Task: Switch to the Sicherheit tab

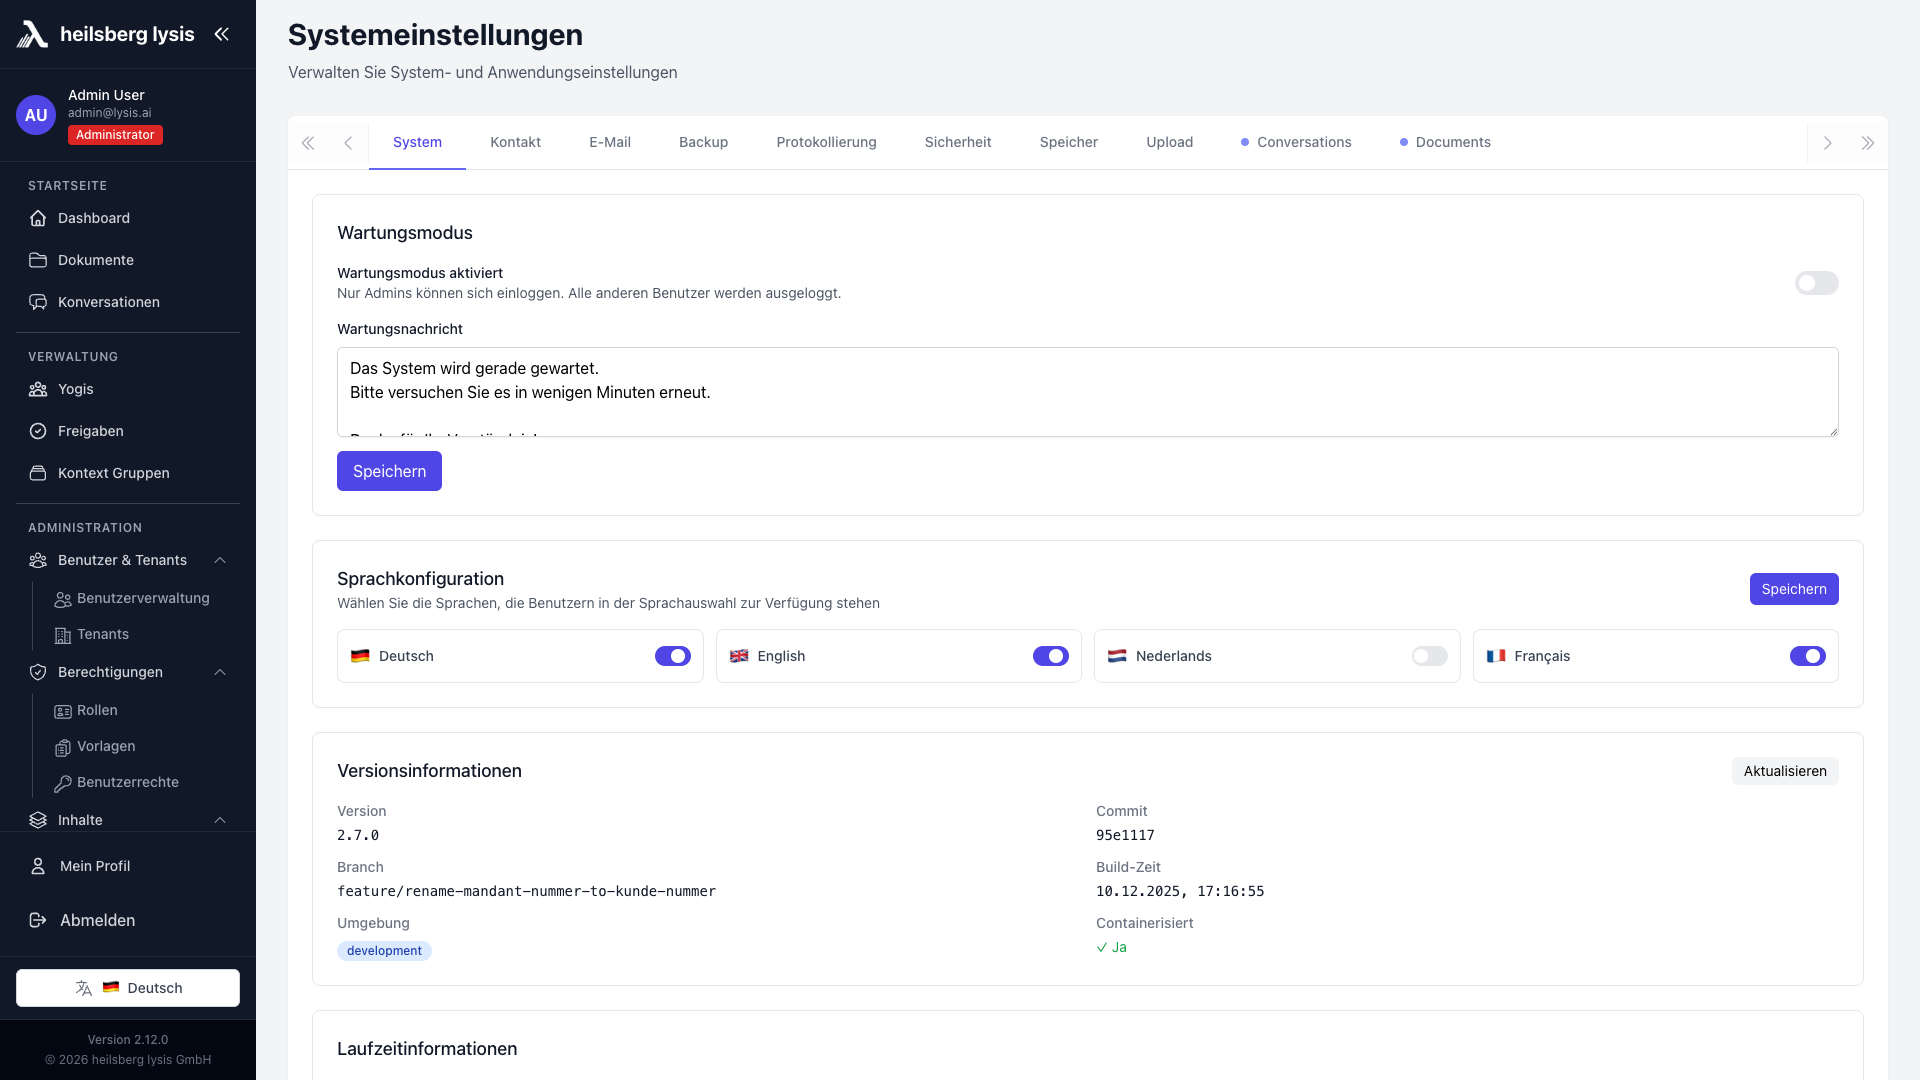Action: [957, 142]
